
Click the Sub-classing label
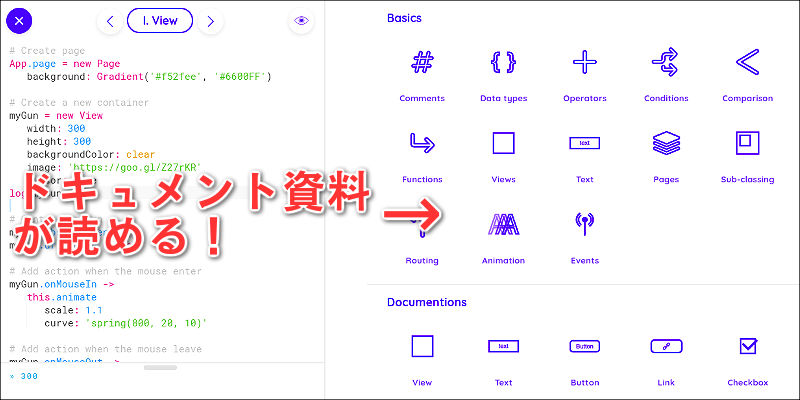(x=747, y=180)
